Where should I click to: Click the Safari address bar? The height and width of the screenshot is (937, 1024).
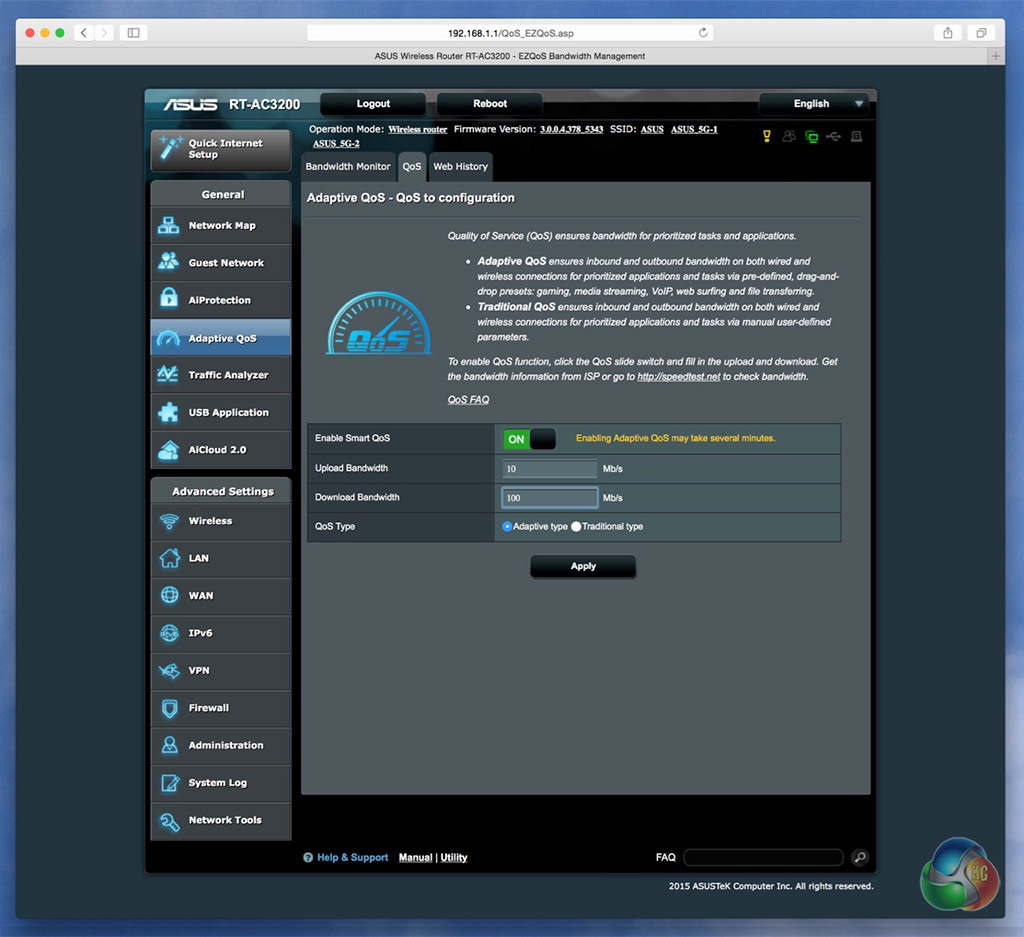509,33
